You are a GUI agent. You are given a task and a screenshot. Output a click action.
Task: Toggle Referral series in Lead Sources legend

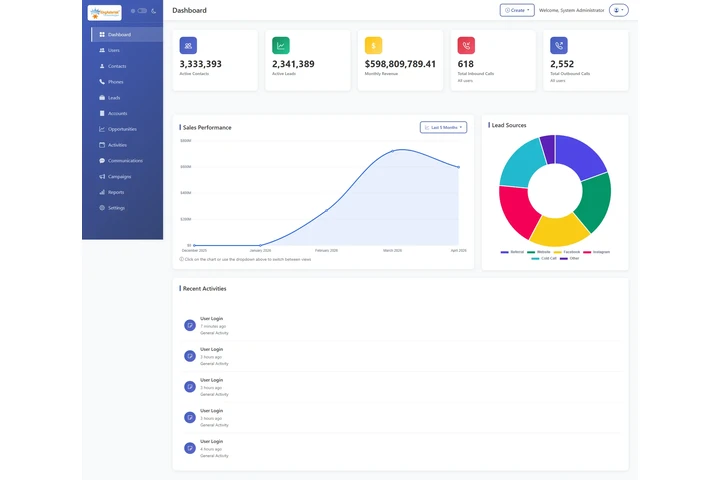click(x=513, y=252)
